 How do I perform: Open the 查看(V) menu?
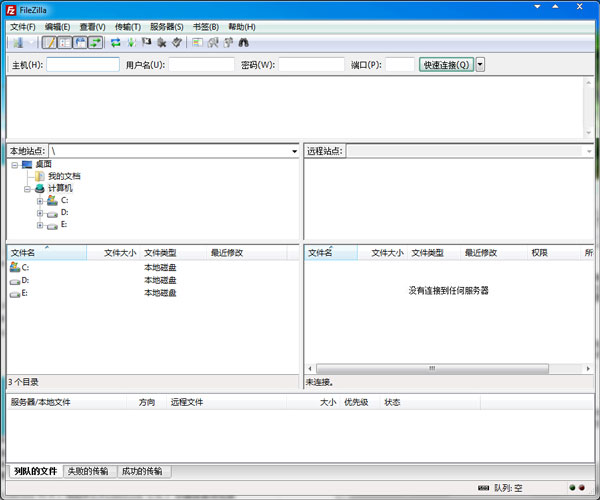pos(92,27)
